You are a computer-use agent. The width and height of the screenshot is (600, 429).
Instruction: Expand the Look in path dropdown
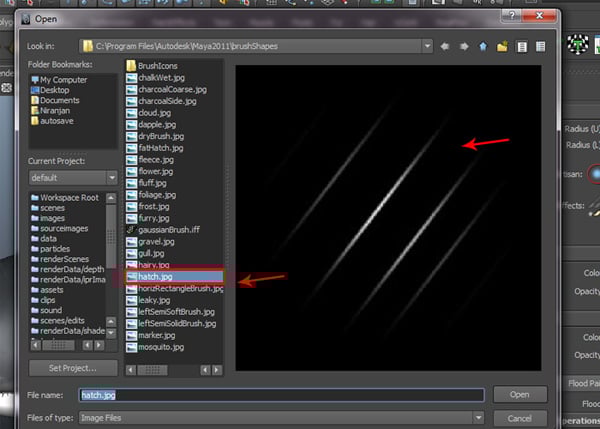coord(427,46)
